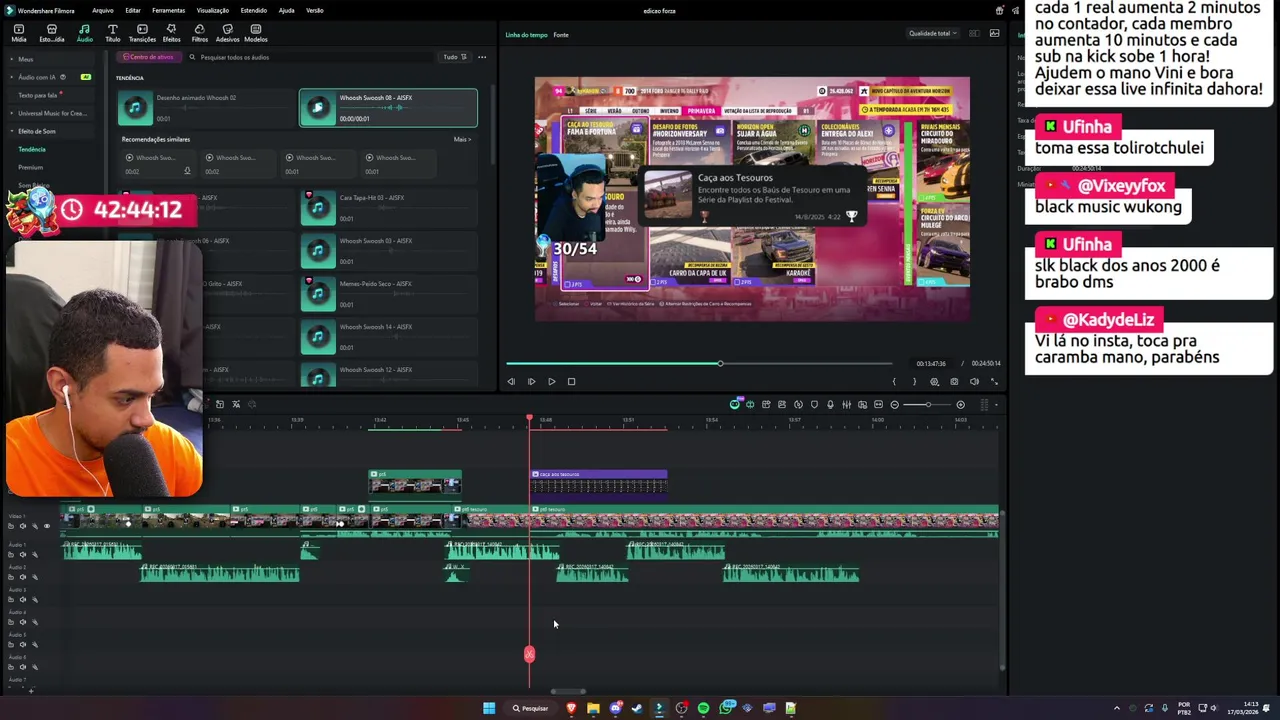Click the timeline zoom in plus button
This screenshot has height=720, width=1280.
pyautogui.click(x=960, y=404)
